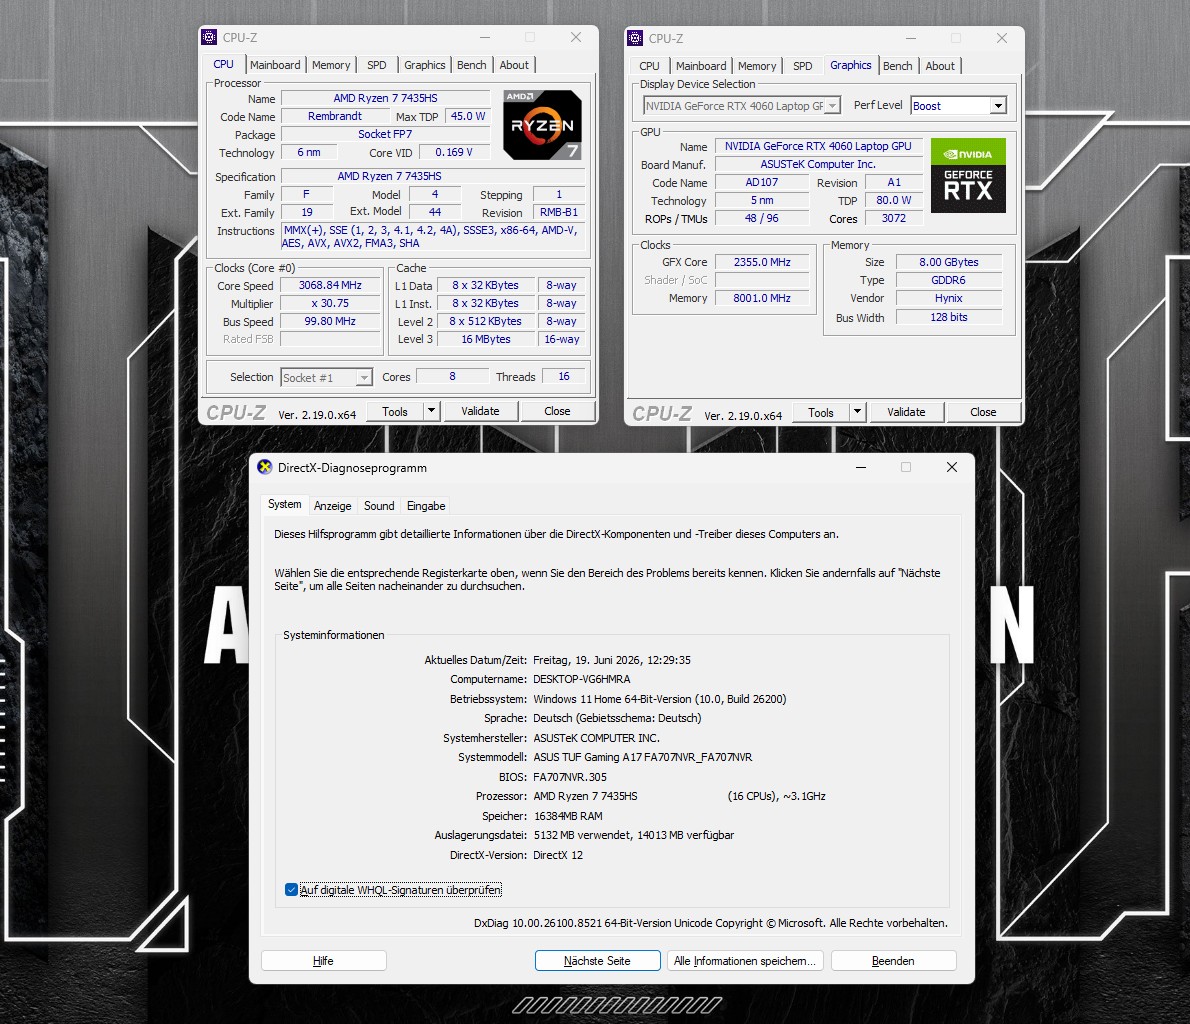Open Mainboard tab in right CPU-Z window
The width and height of the screenshot is (1190, 1024).
[700, 66]
